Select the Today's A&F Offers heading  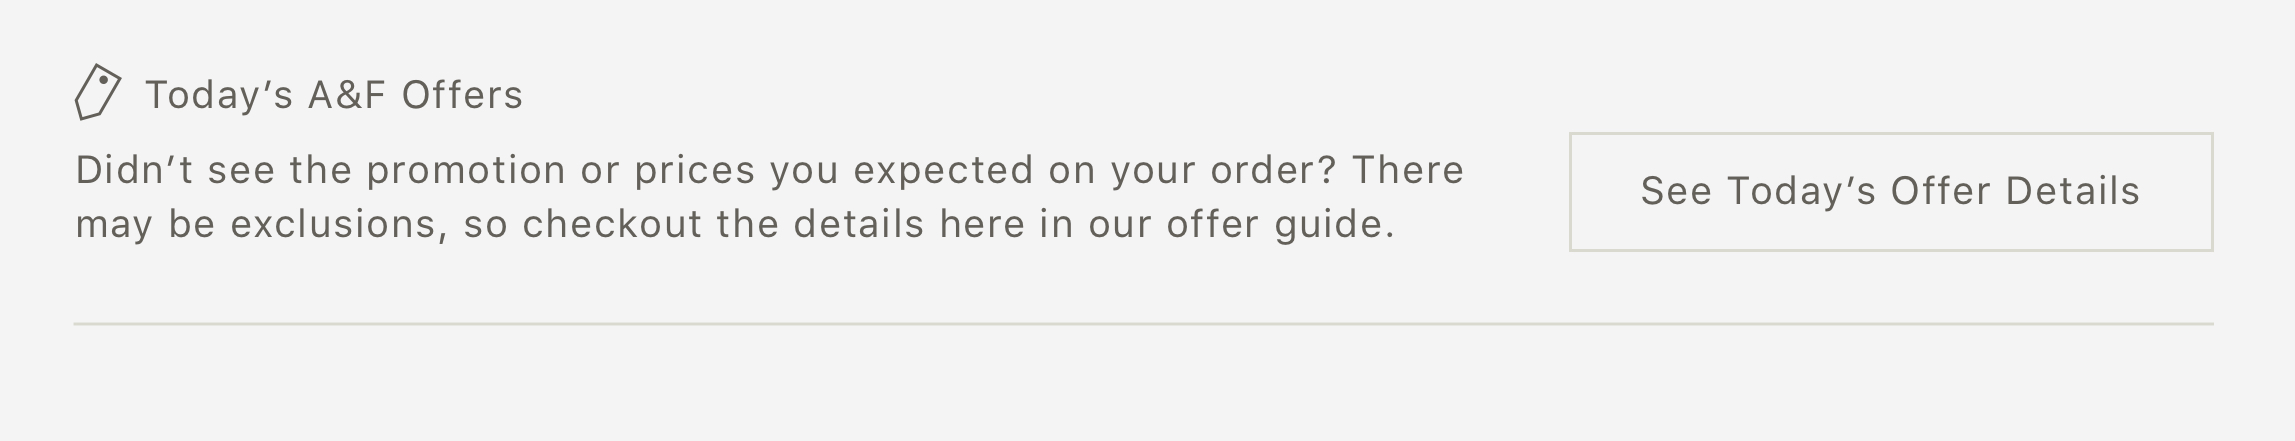[x=334, y=95]
